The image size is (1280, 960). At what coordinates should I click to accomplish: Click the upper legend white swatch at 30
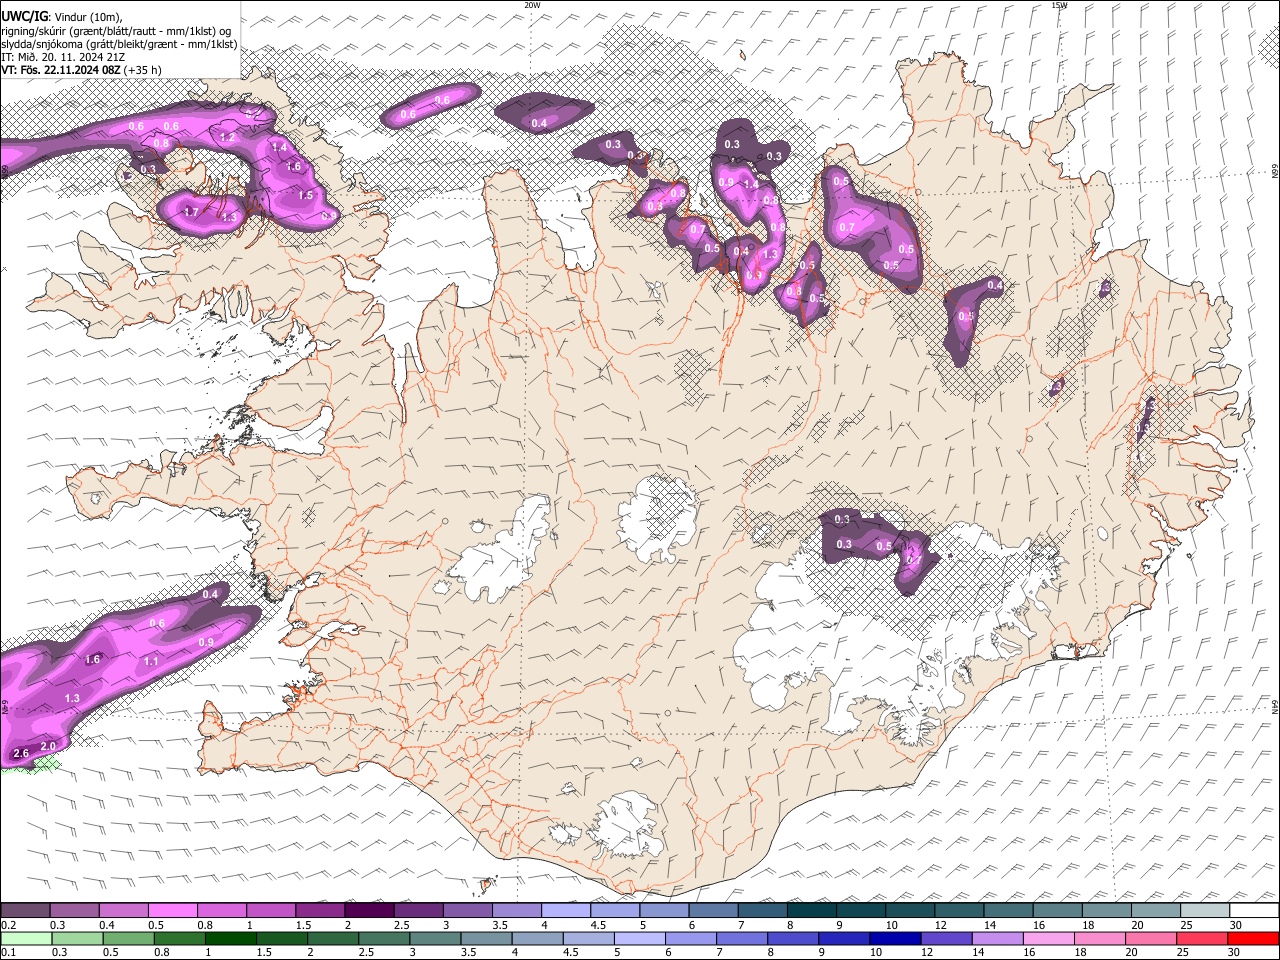point(1254,911)
